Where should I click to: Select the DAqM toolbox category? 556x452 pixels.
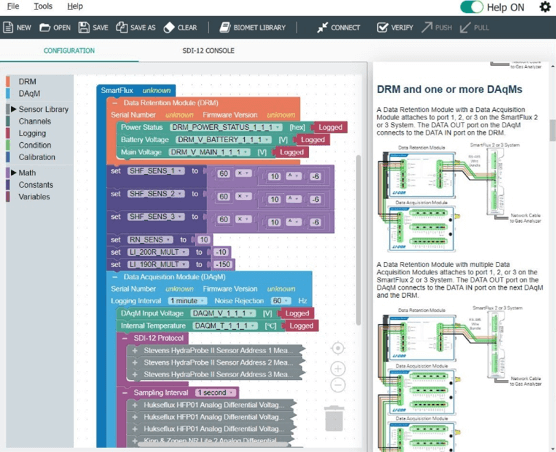(29, 94)
